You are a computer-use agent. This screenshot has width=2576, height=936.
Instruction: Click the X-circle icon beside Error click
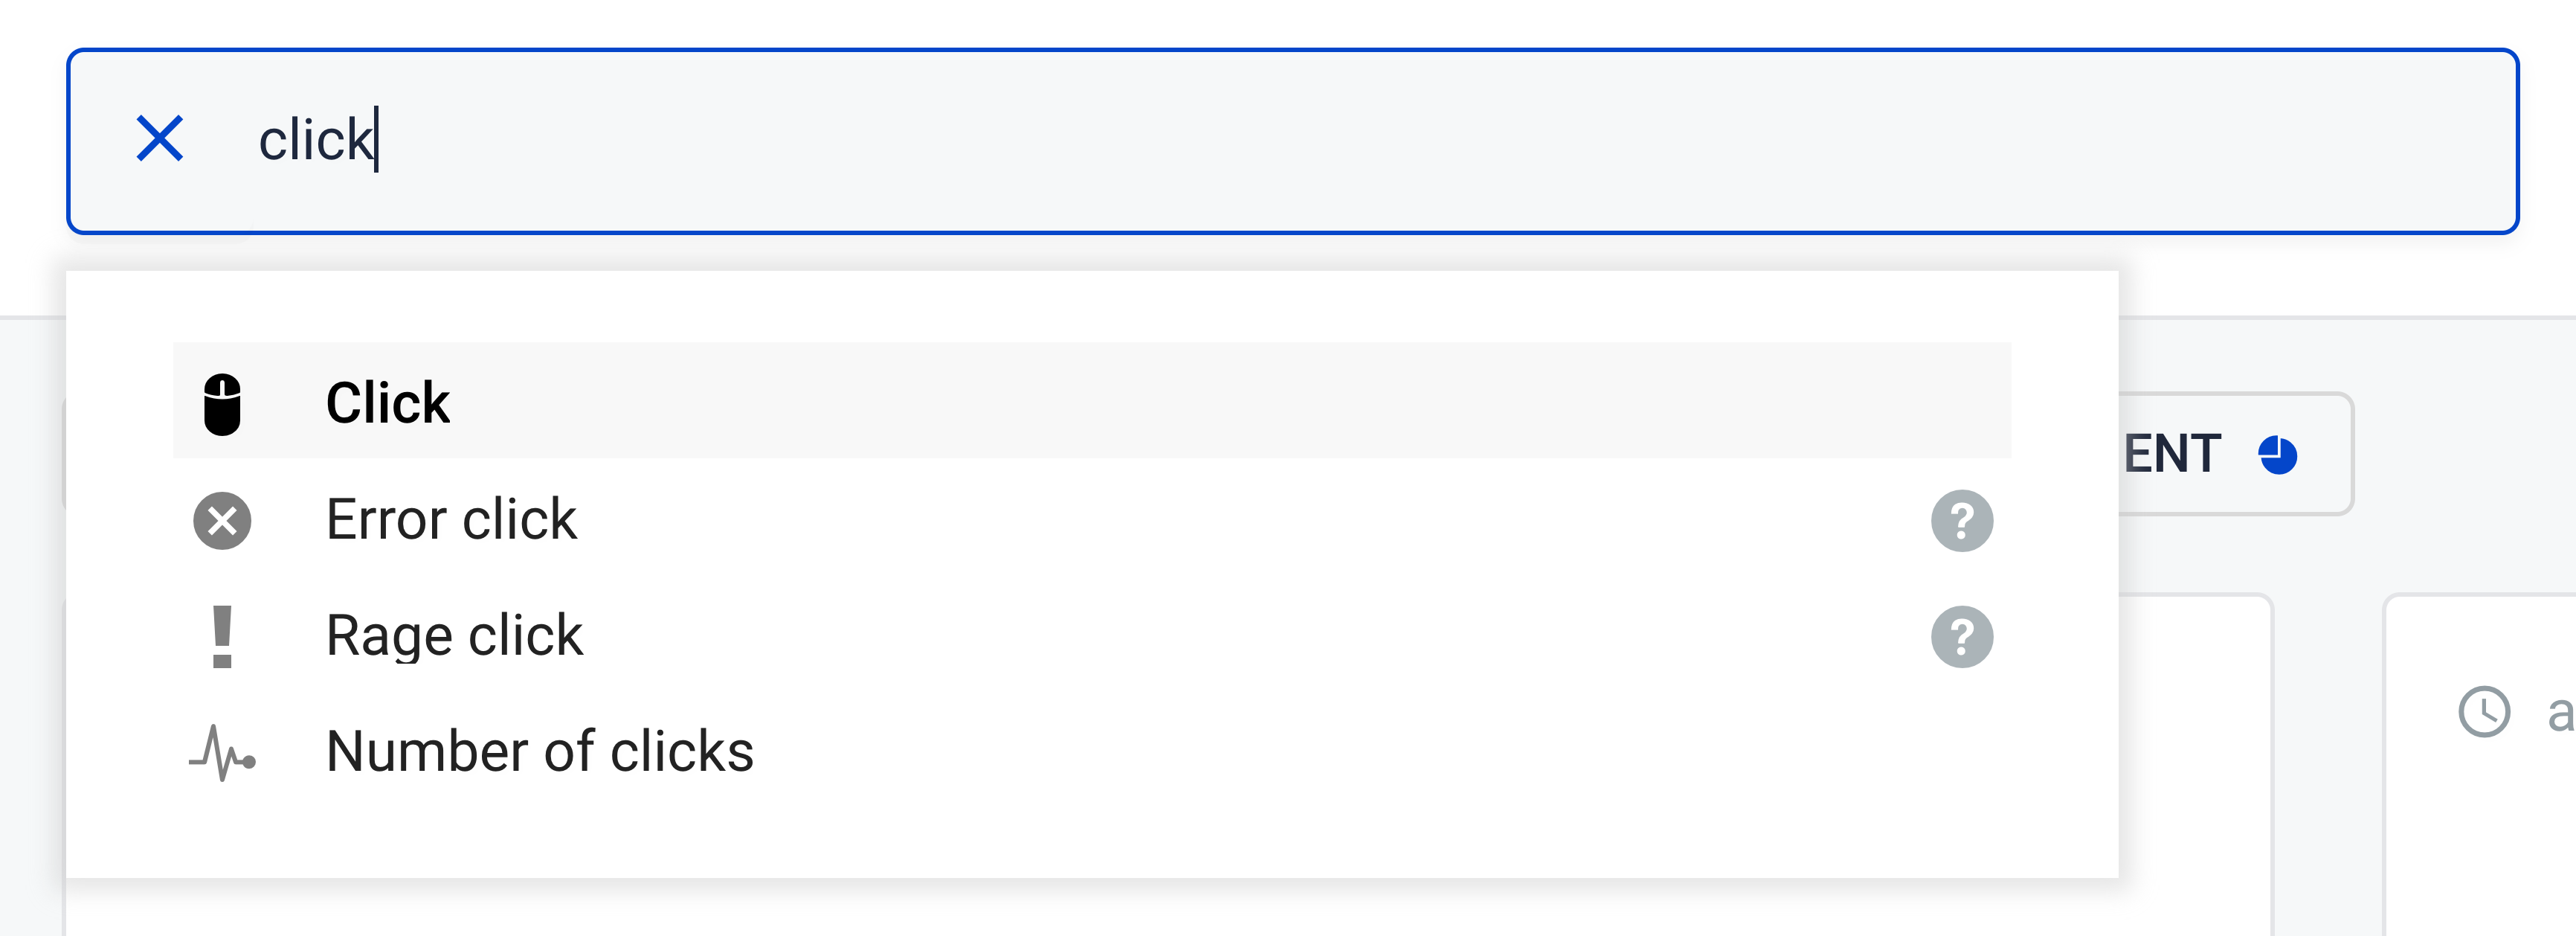(x=222, y=521)
